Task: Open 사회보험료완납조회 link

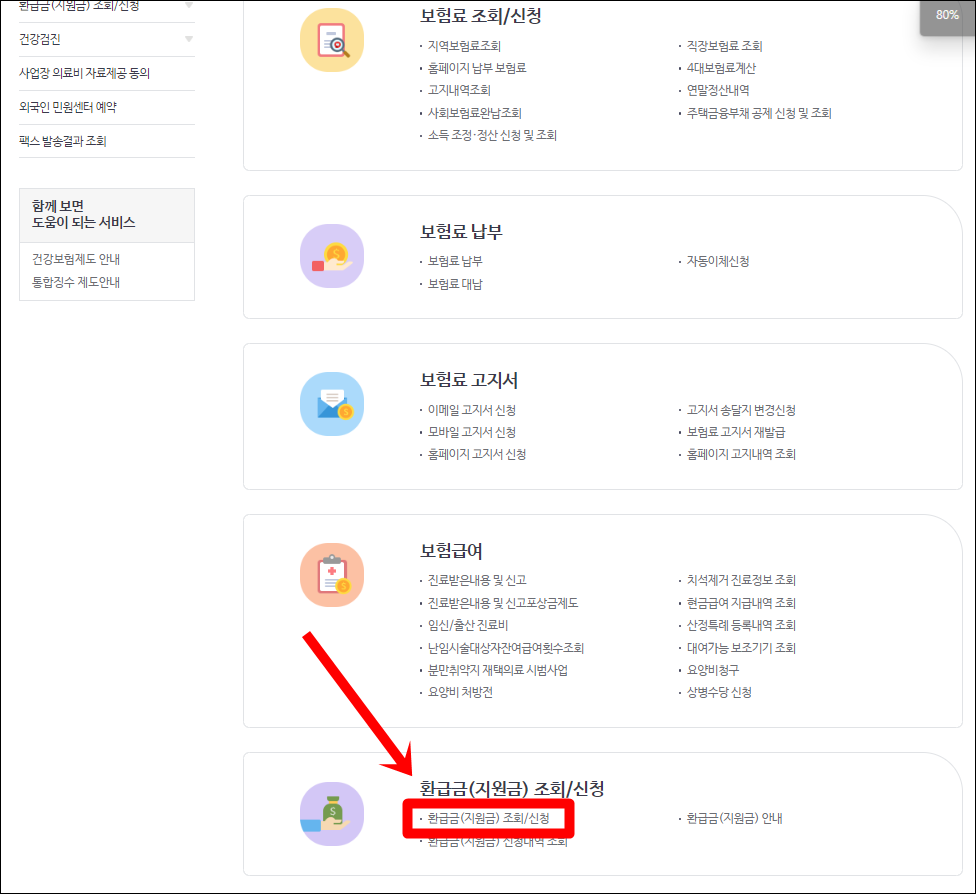Action: (474, 113)
